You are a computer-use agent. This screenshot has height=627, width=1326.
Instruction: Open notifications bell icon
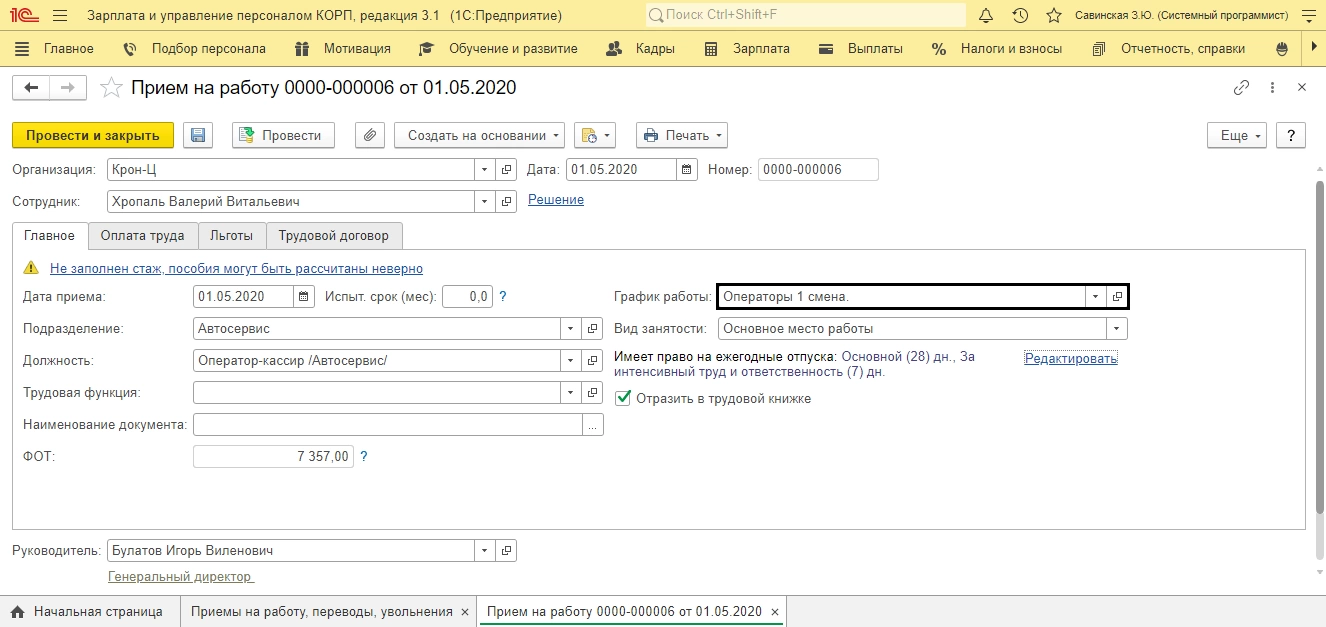[986, 16]
